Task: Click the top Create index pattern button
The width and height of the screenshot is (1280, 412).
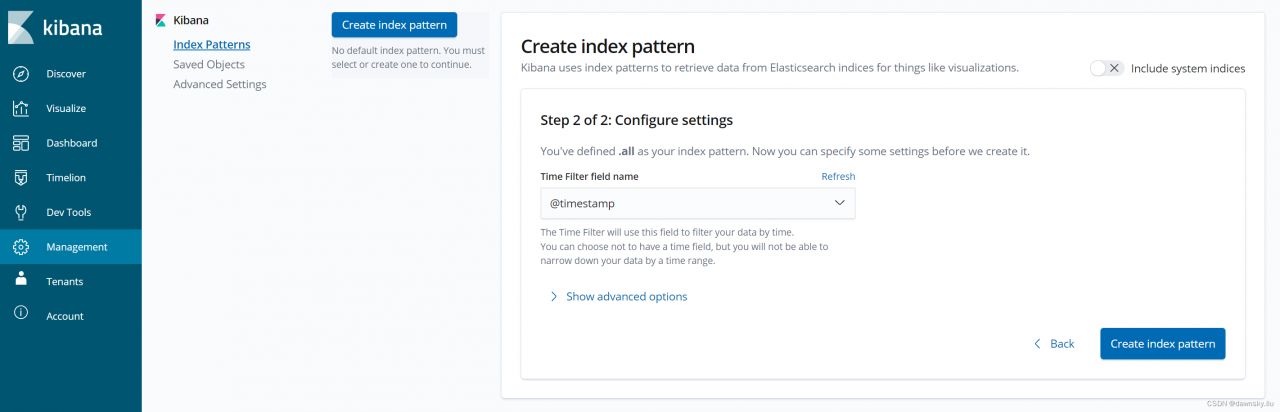Action: click(x=394, y=25)
